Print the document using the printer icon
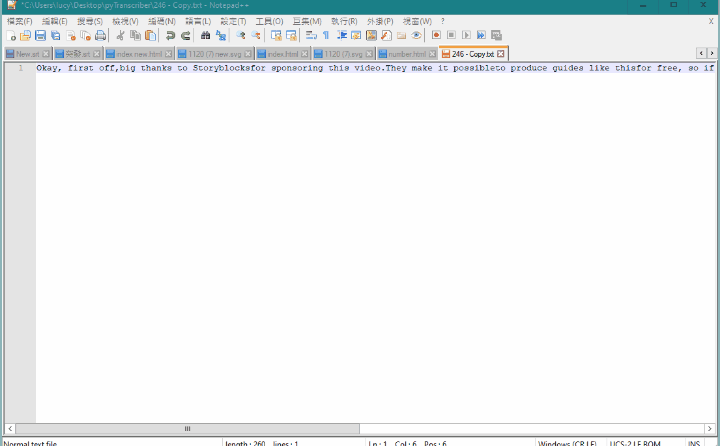The height and width of the screenshot is (446, 720). point(100,35)
